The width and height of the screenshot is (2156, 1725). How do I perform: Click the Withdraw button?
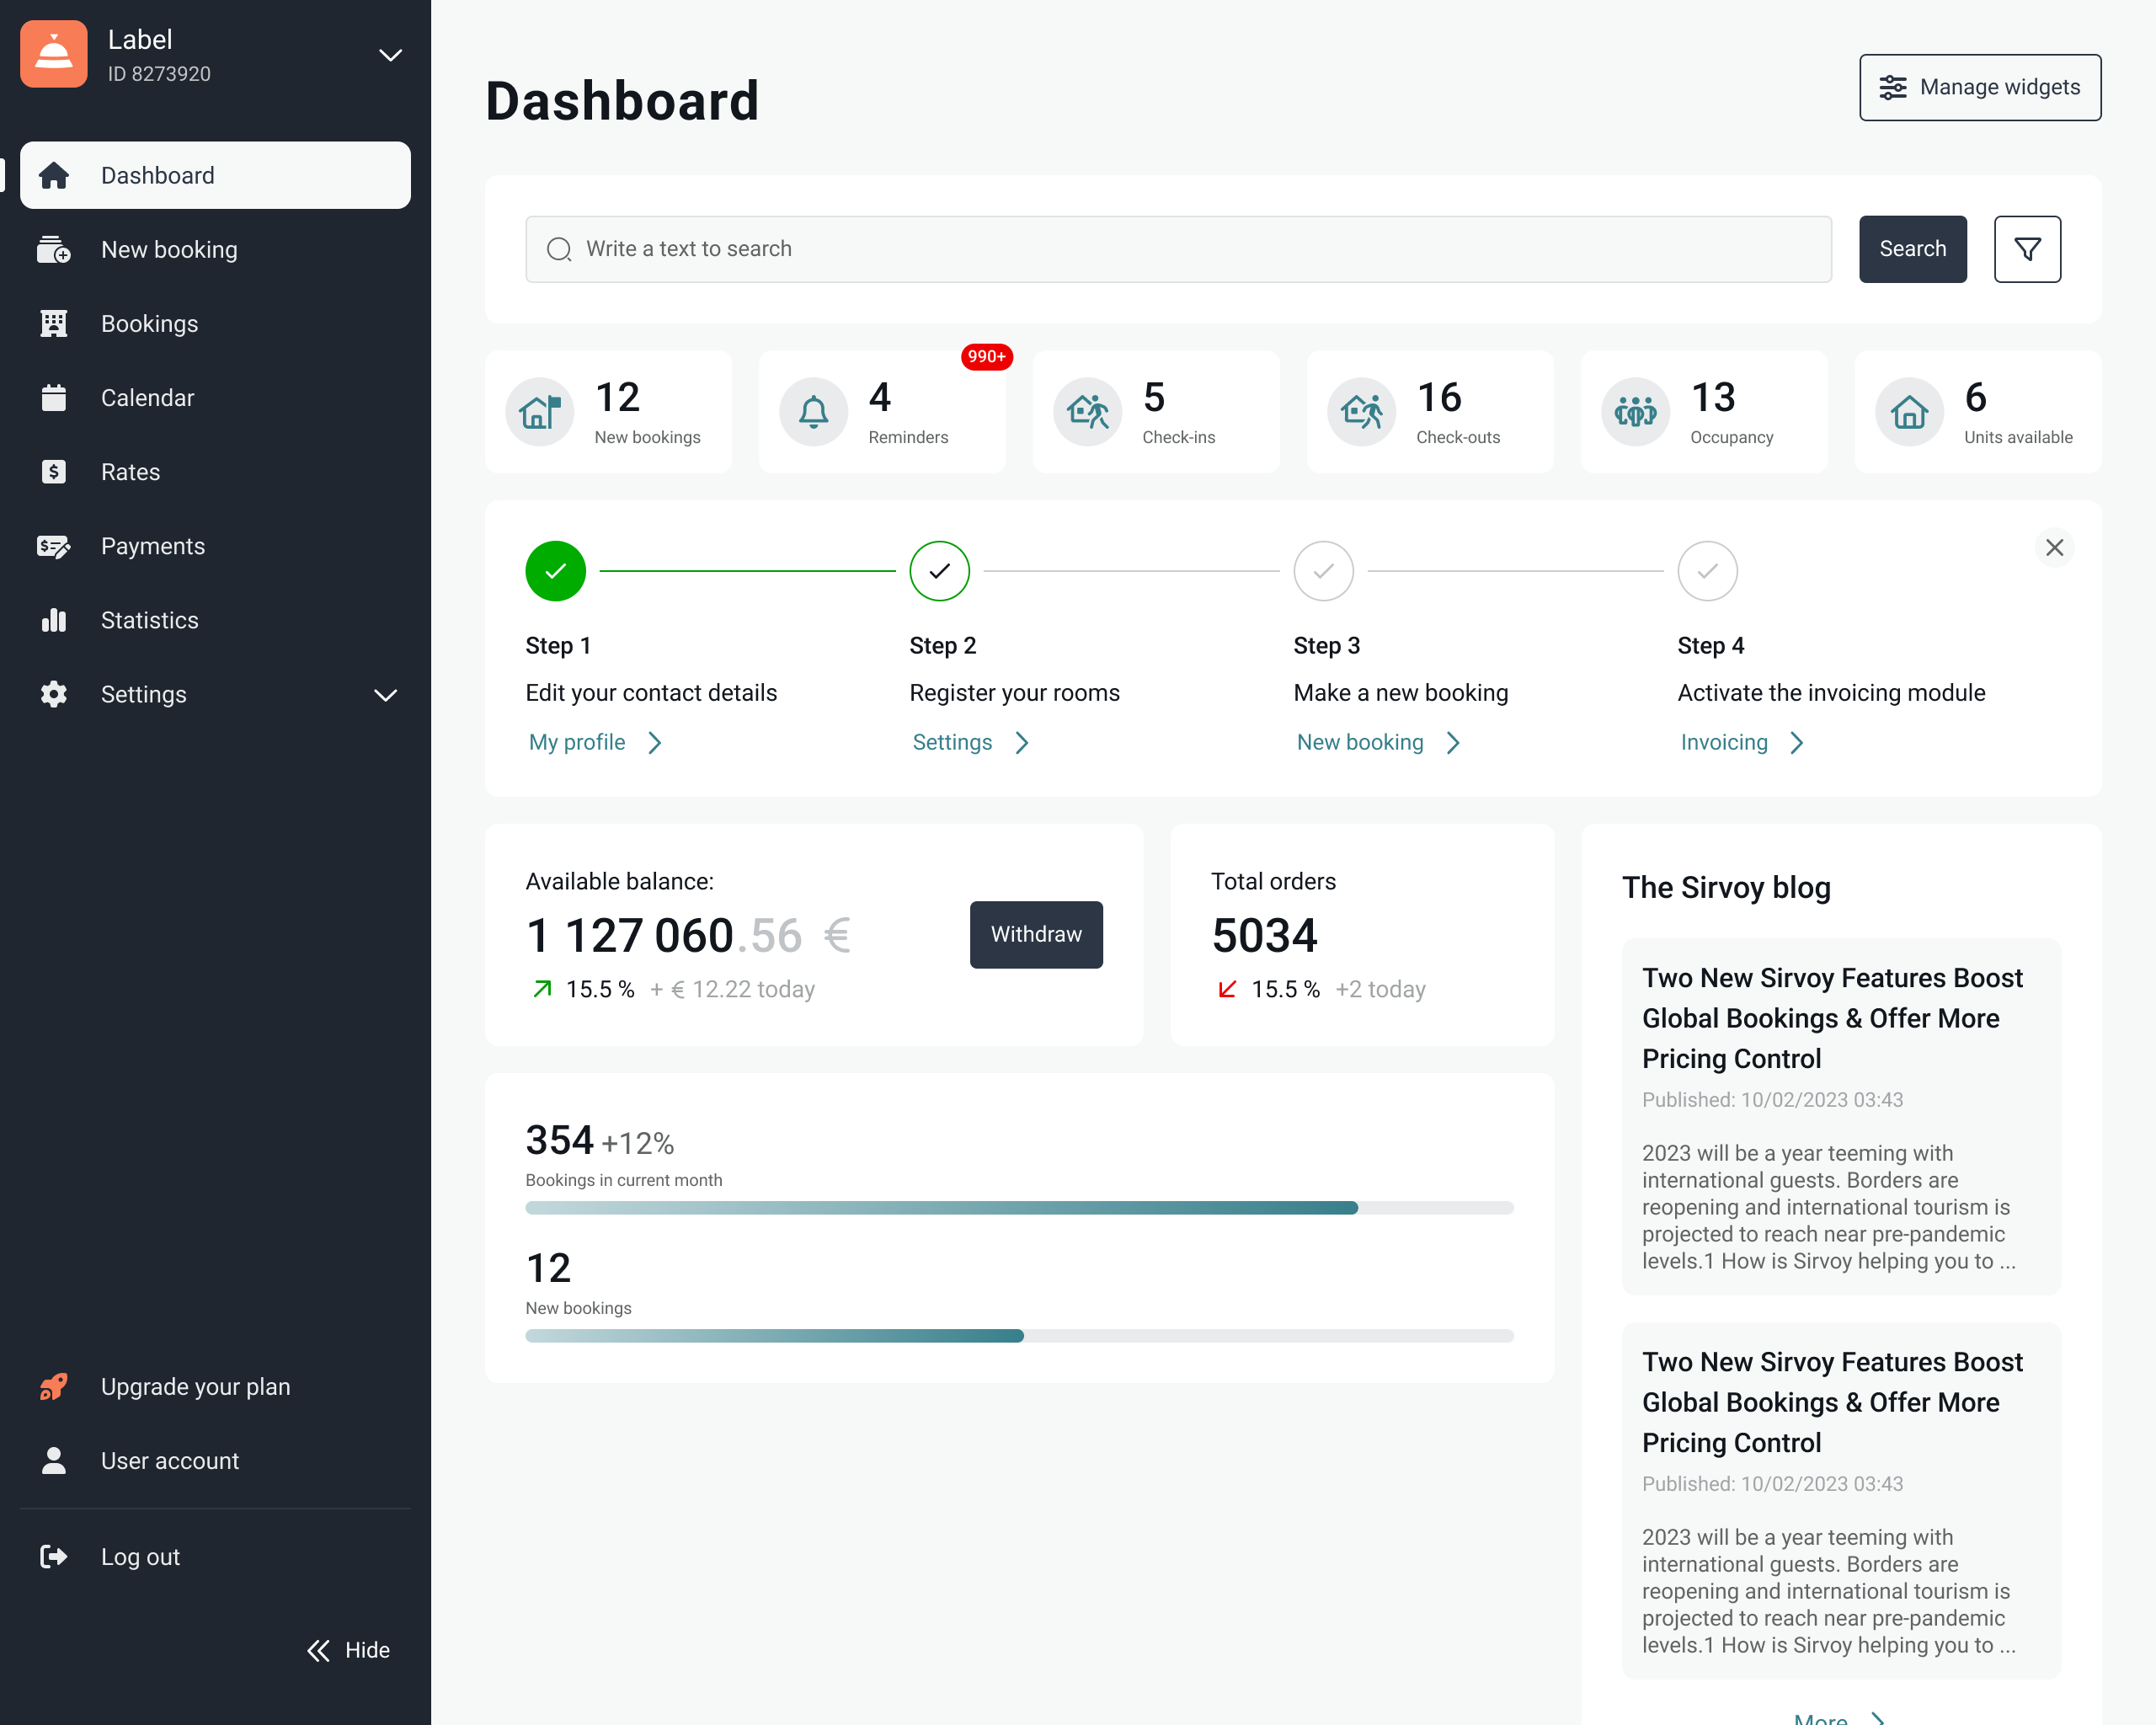click(x=1036, y=934)
